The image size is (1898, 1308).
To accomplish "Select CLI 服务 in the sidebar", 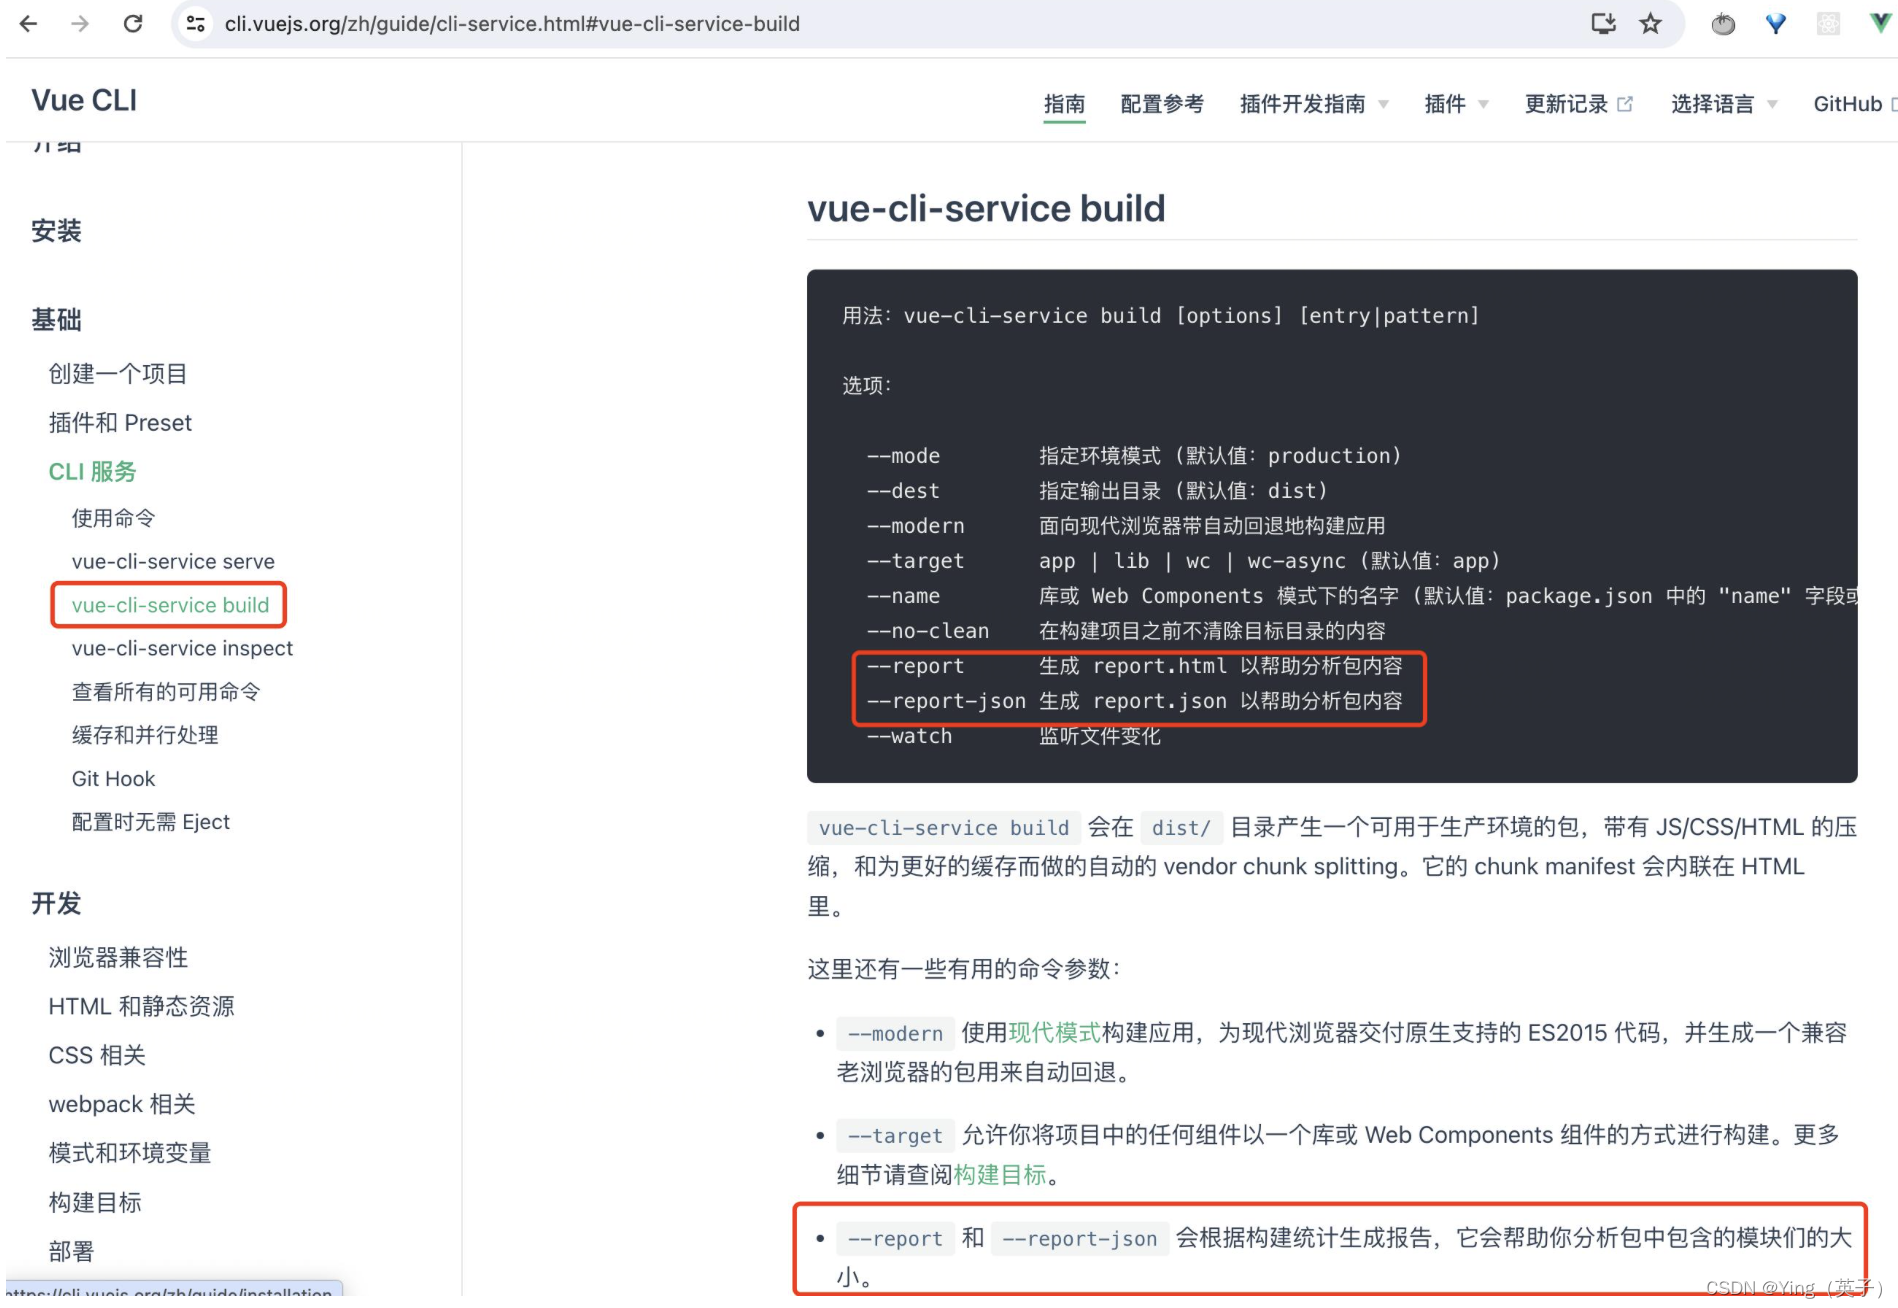I will (x=92, y=472).
